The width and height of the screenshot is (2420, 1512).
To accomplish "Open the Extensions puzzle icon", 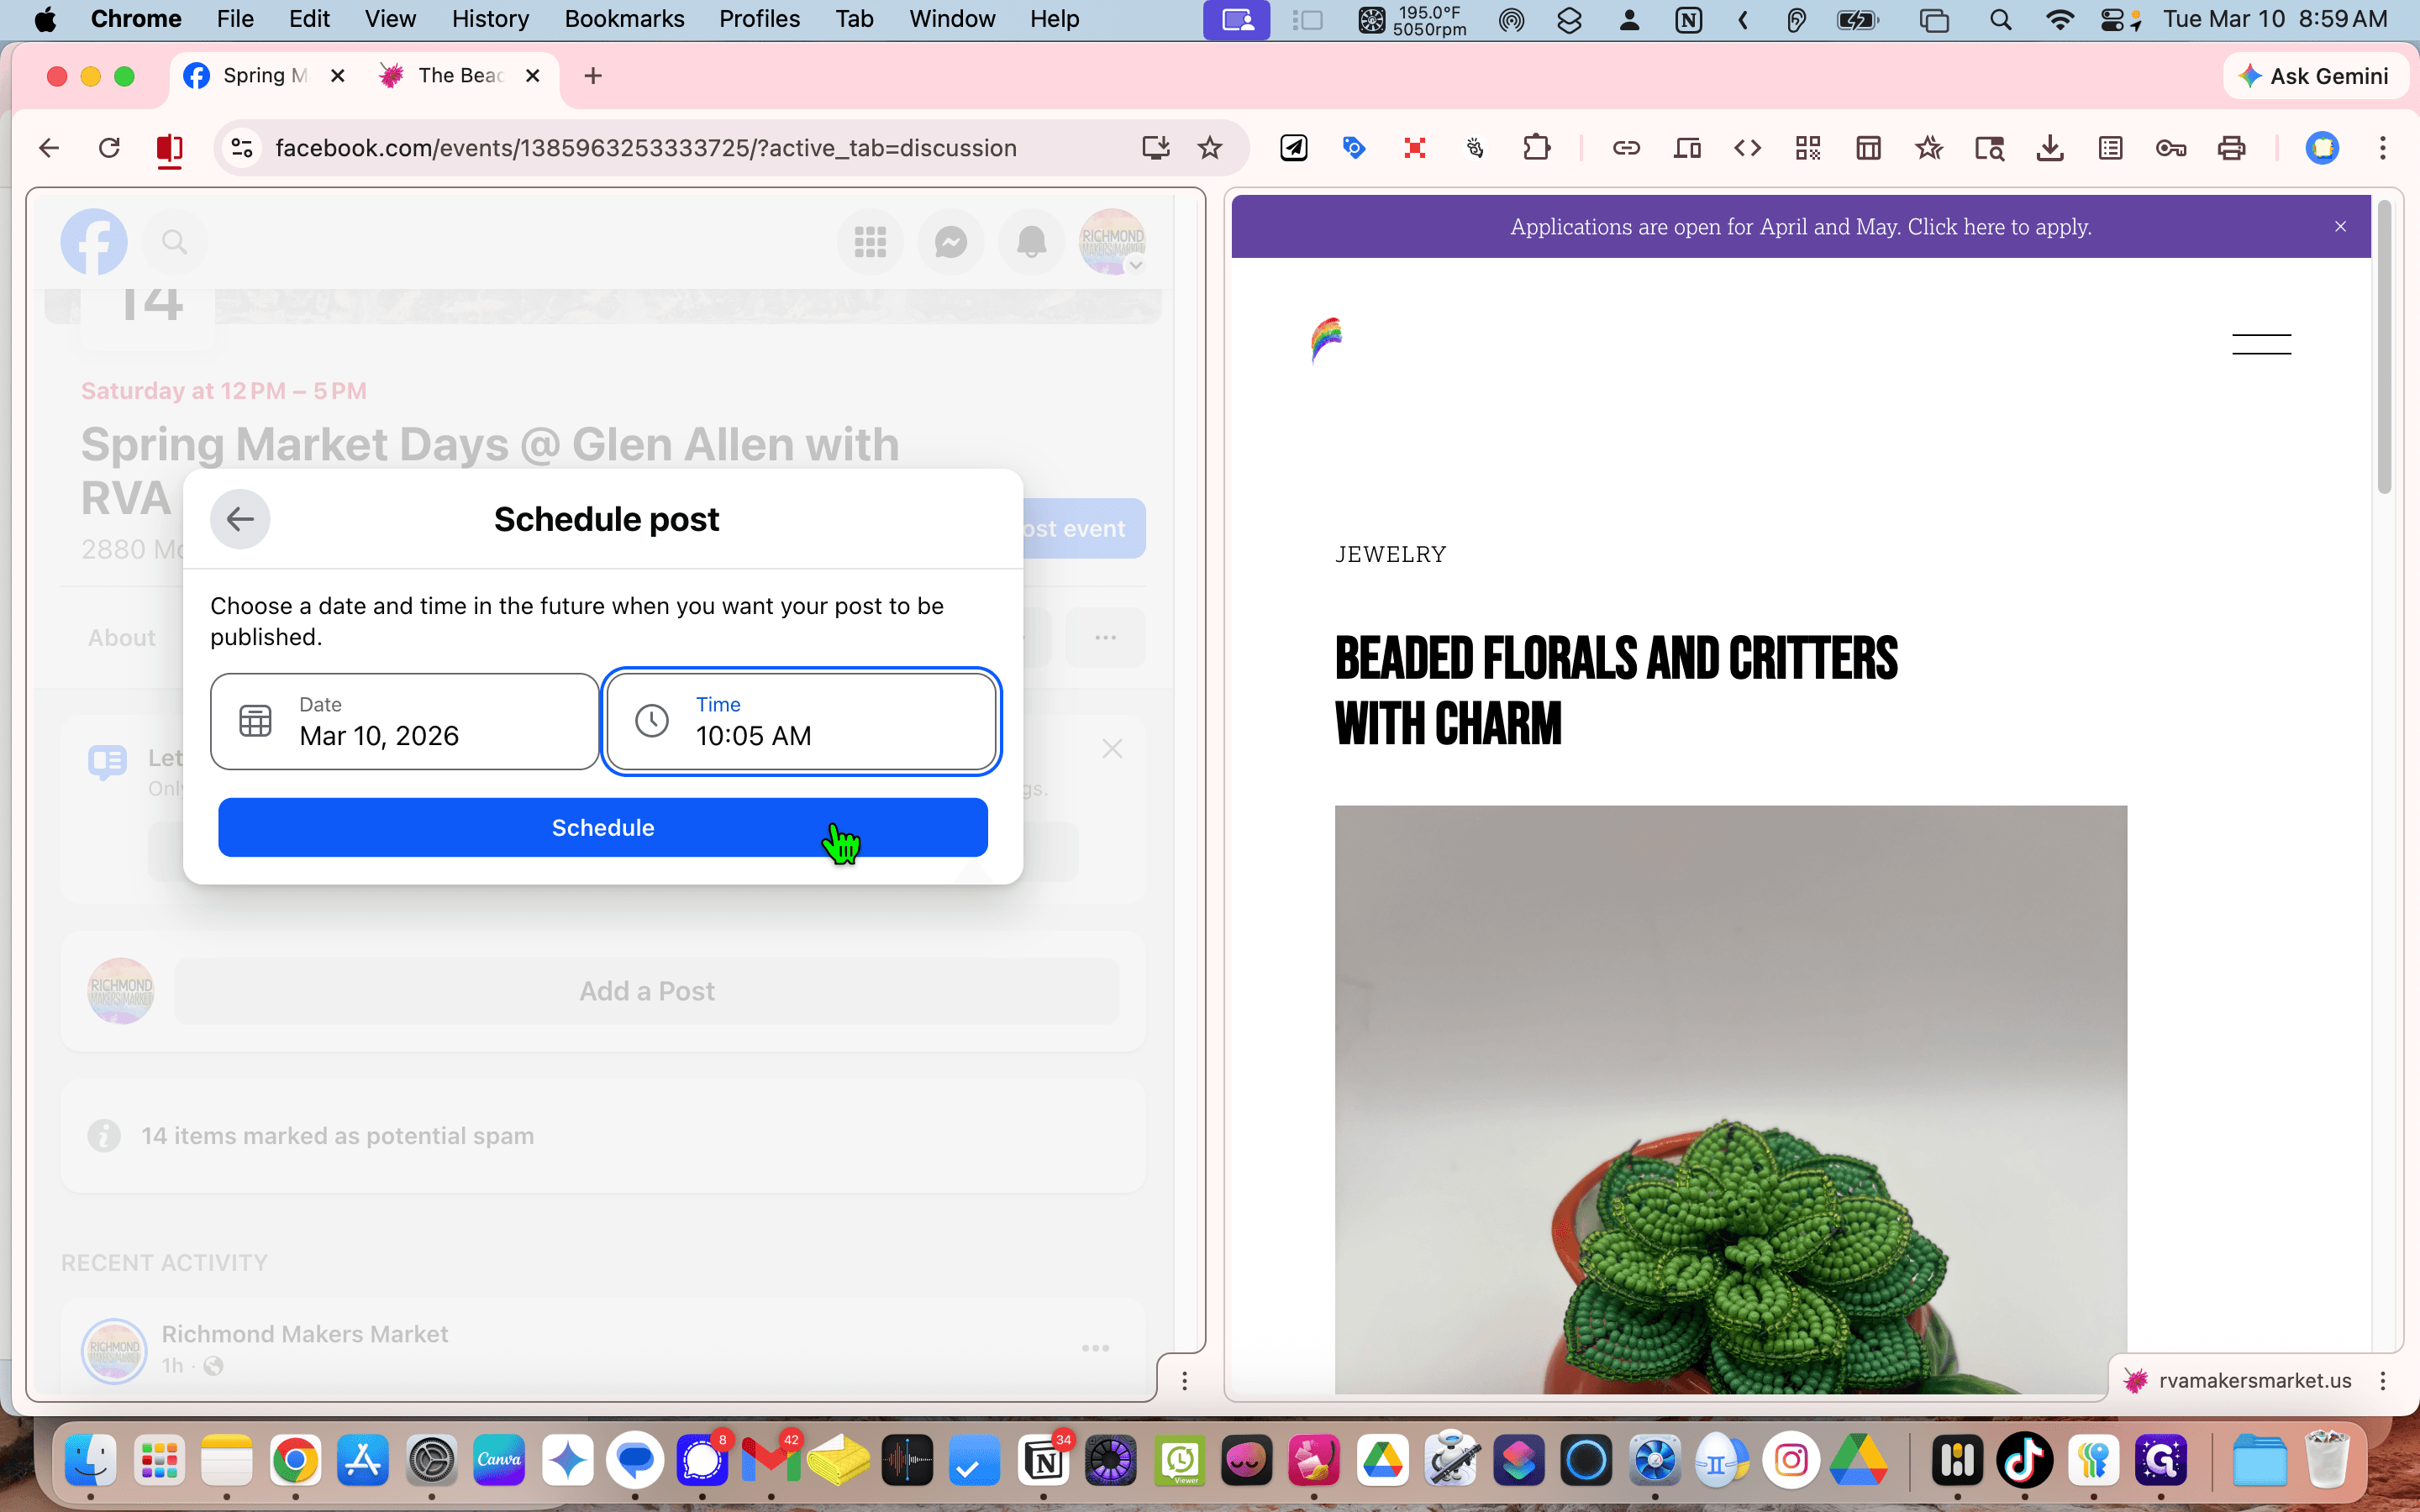I will [1536, 148].
